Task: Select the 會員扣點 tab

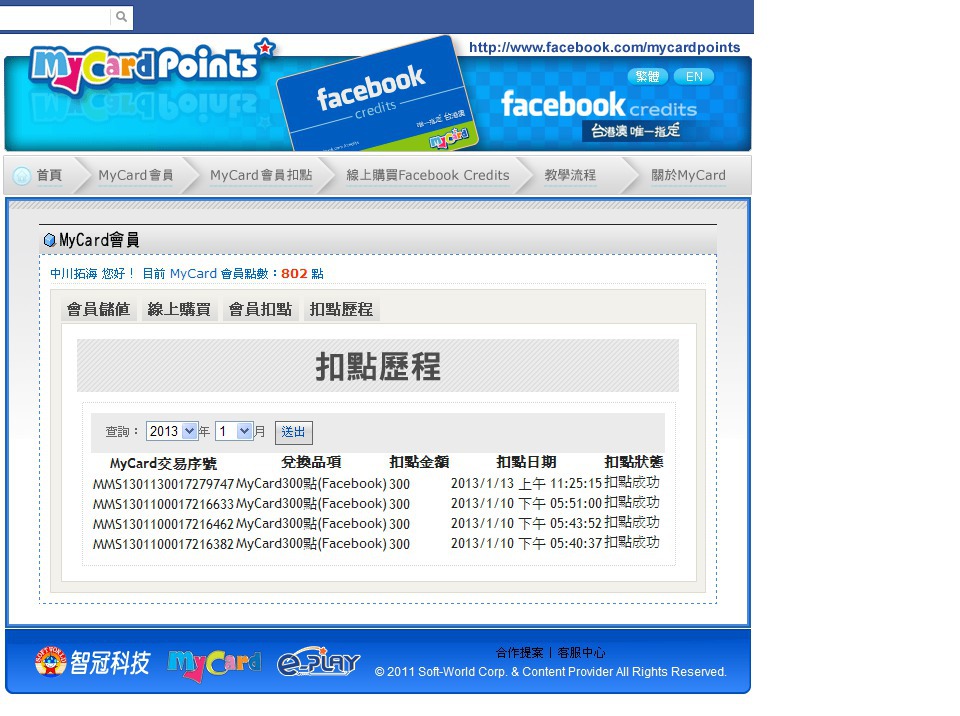Action: coord(260,309)
